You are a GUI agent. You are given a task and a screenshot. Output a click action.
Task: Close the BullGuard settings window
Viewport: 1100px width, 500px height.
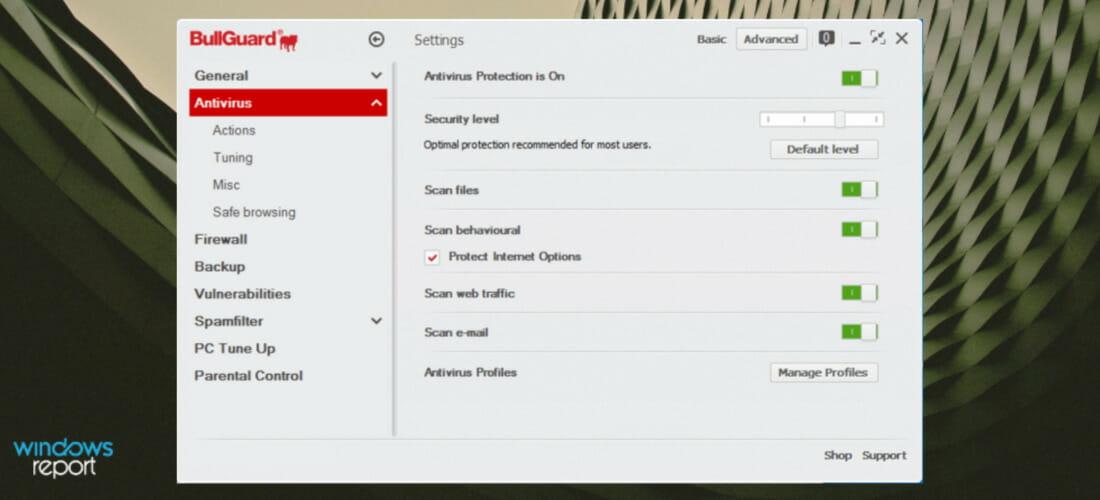[x=902, y=39]
